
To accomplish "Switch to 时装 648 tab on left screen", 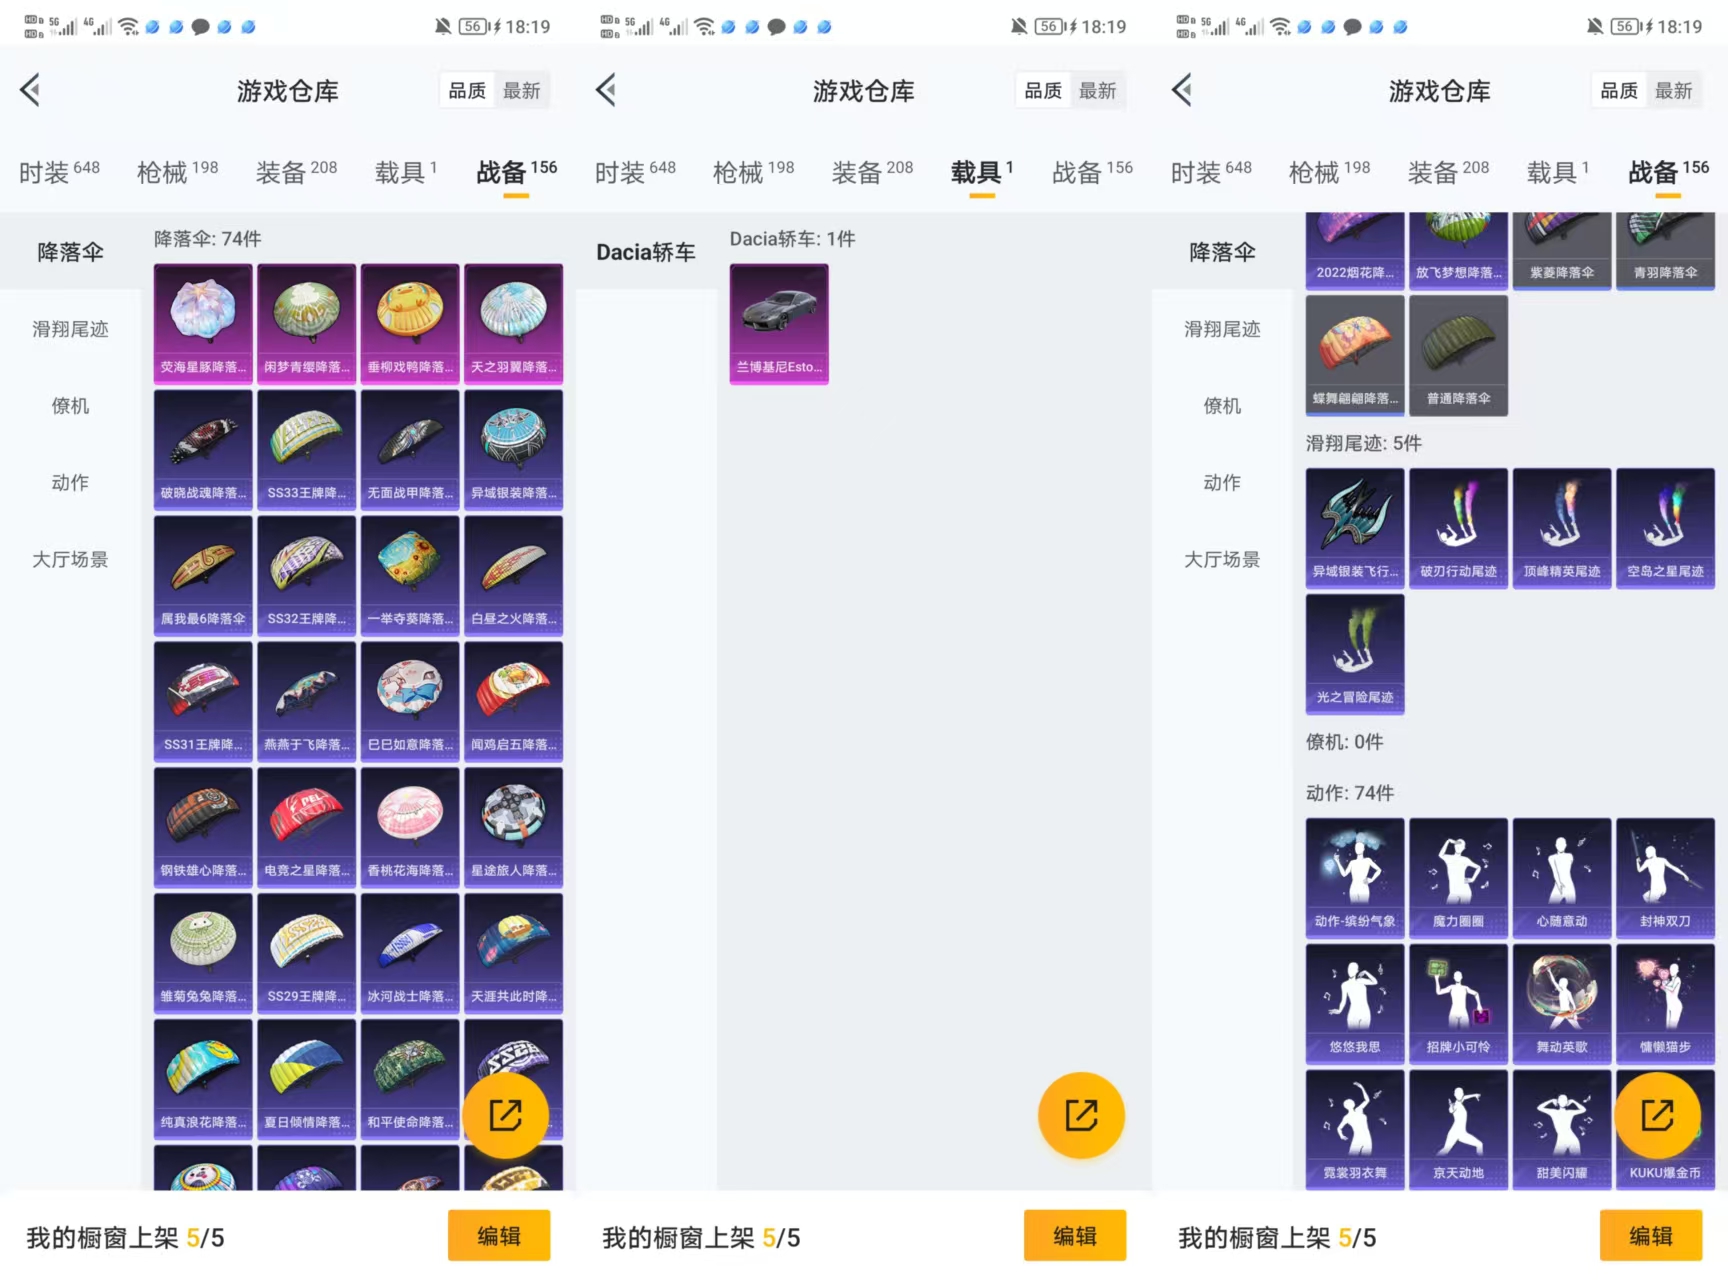I will 60,172.
